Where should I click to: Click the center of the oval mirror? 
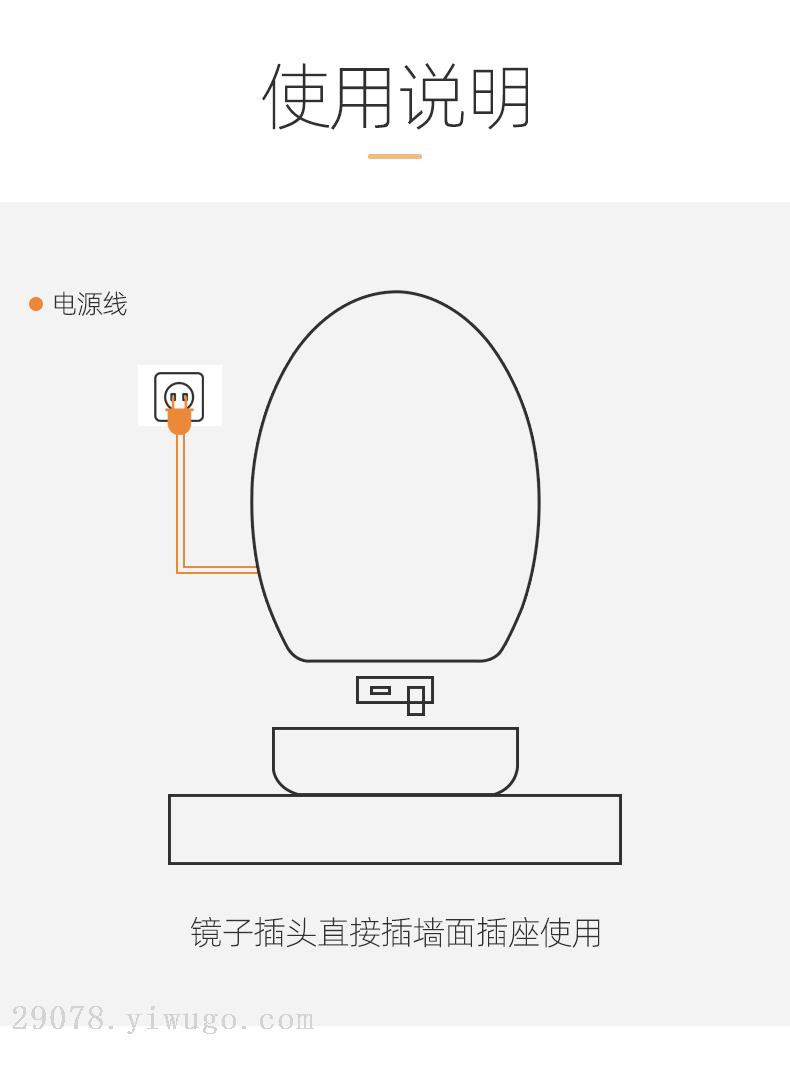click(395, 477)
